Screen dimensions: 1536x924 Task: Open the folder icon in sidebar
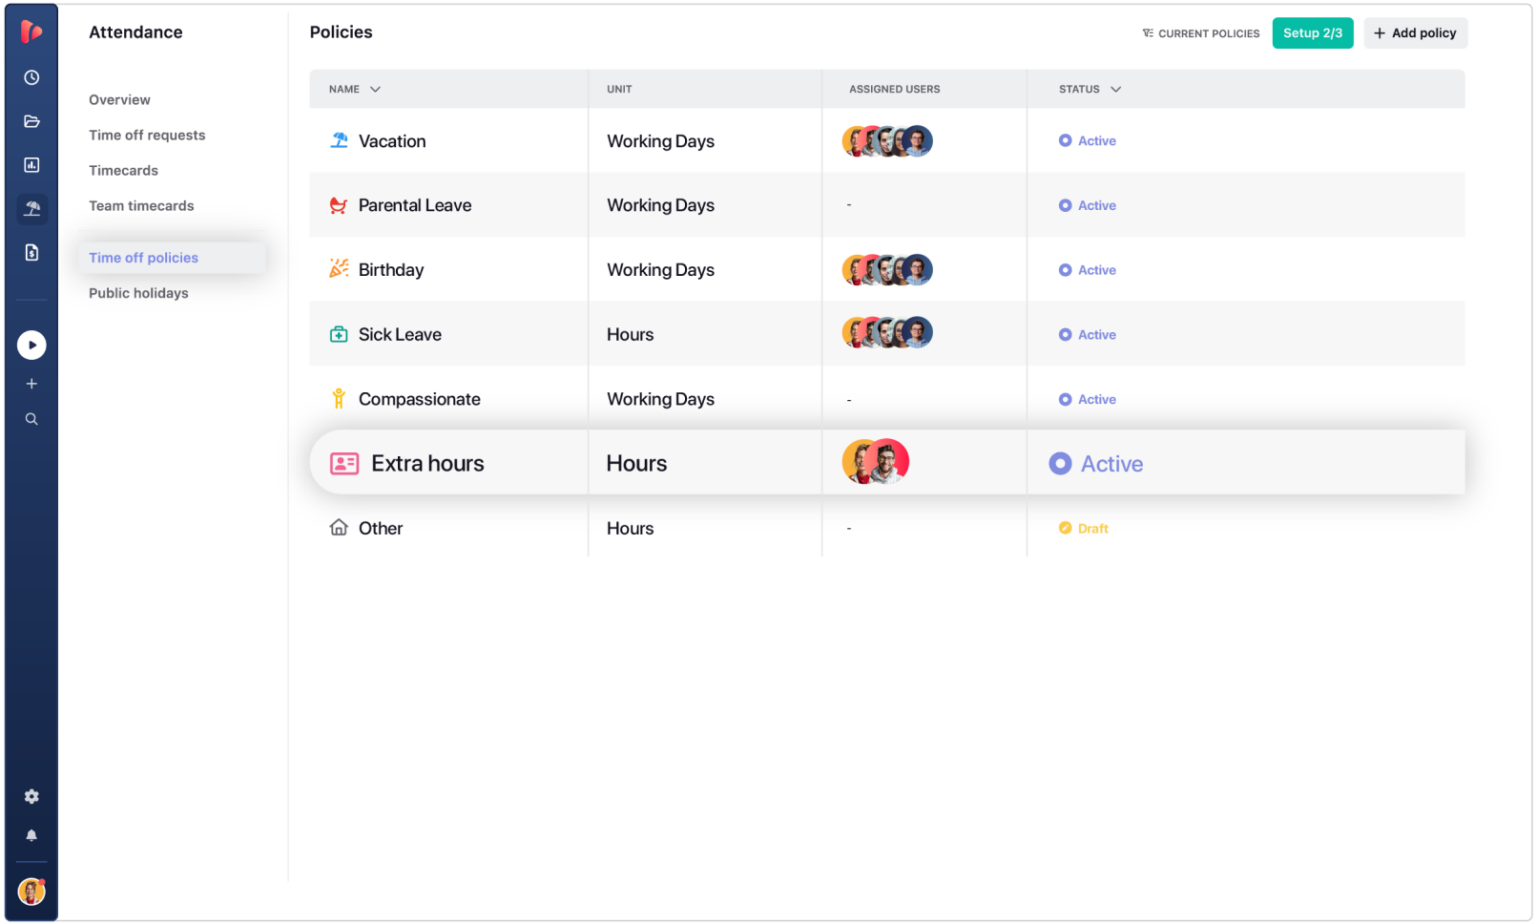coord(32,122)
